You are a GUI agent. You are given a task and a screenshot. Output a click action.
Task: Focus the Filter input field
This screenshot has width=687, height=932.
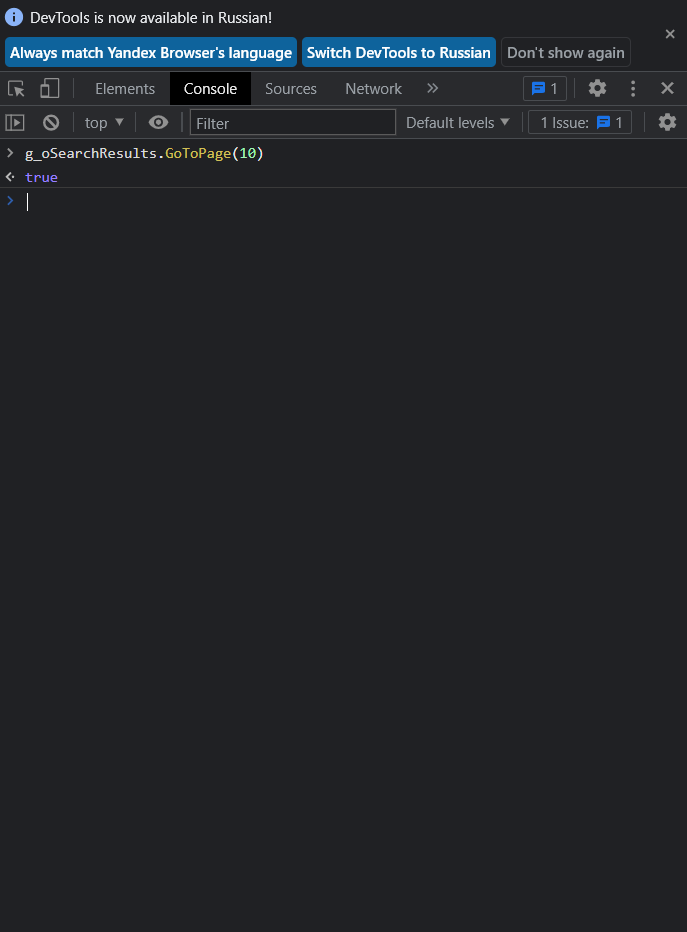coord(292,122)
